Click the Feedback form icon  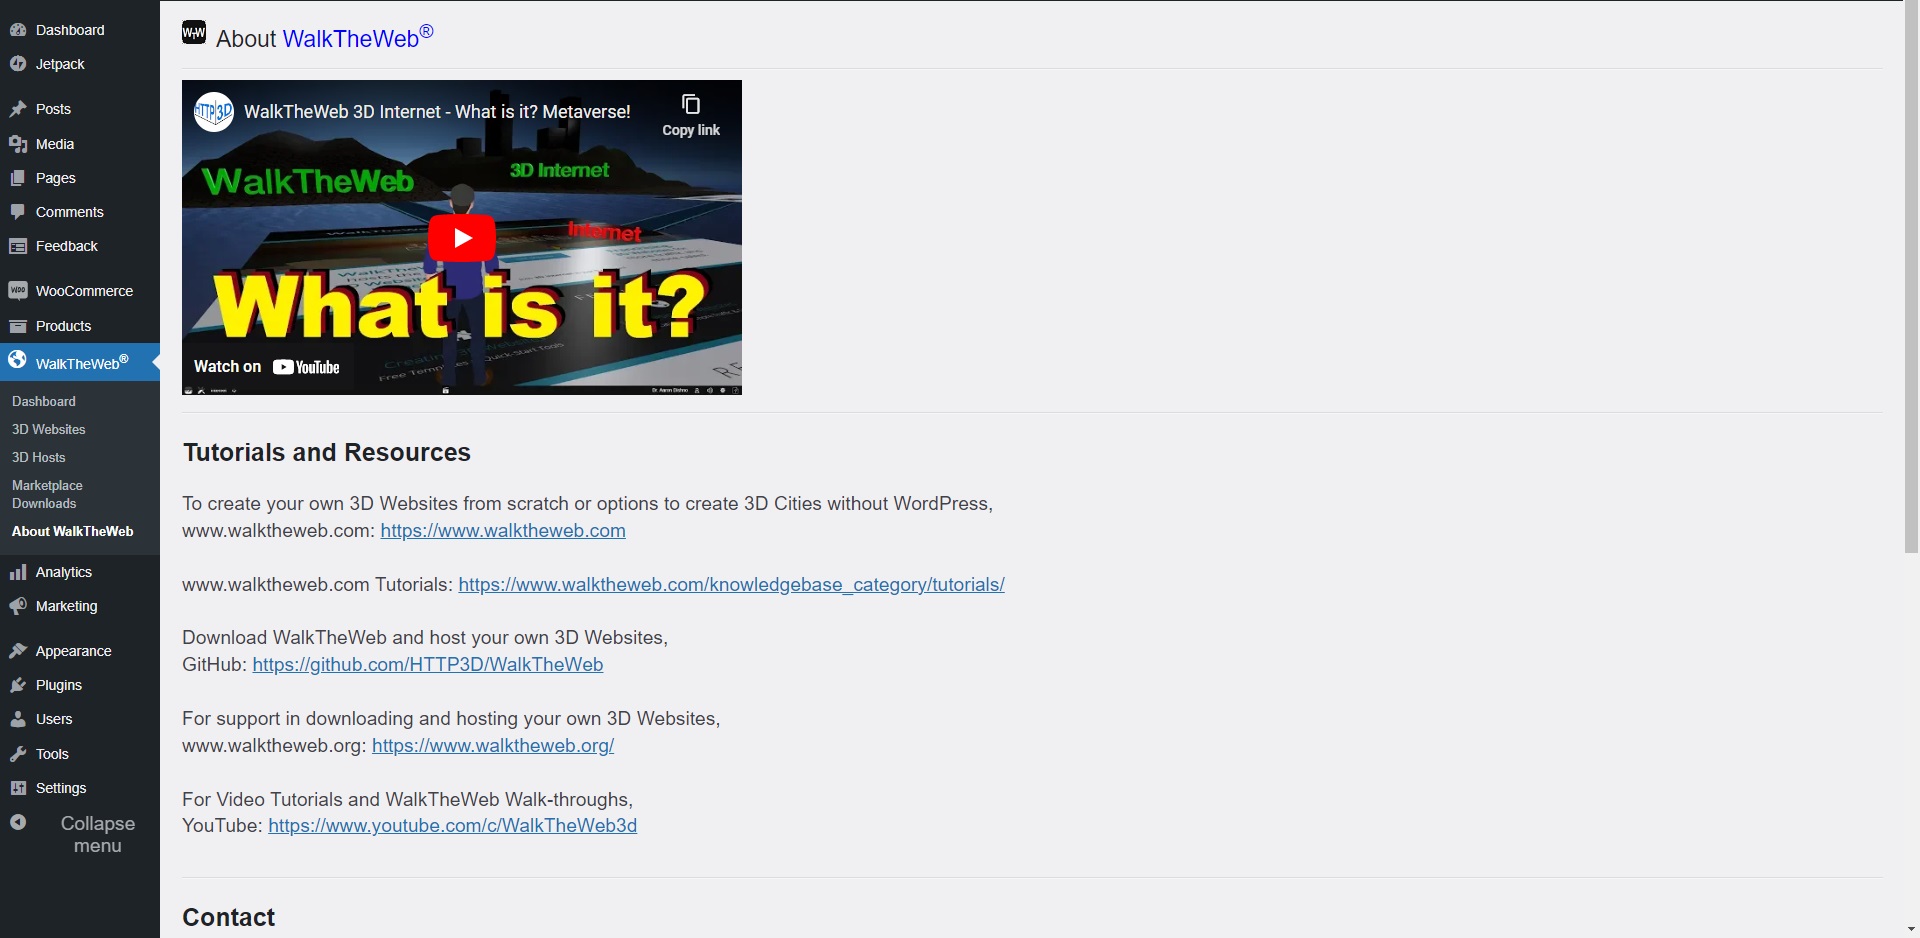tap(18, 246)
